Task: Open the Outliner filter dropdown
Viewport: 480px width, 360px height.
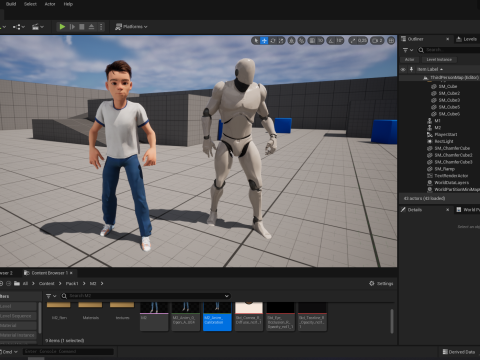Action: [x=408, y=50]
